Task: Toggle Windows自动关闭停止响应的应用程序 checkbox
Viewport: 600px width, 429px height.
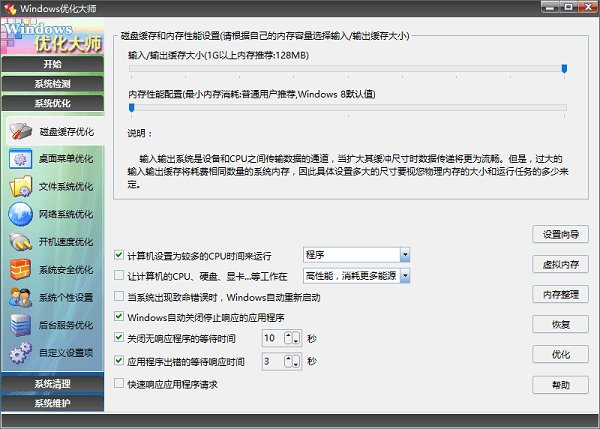Action: point(119,316)
